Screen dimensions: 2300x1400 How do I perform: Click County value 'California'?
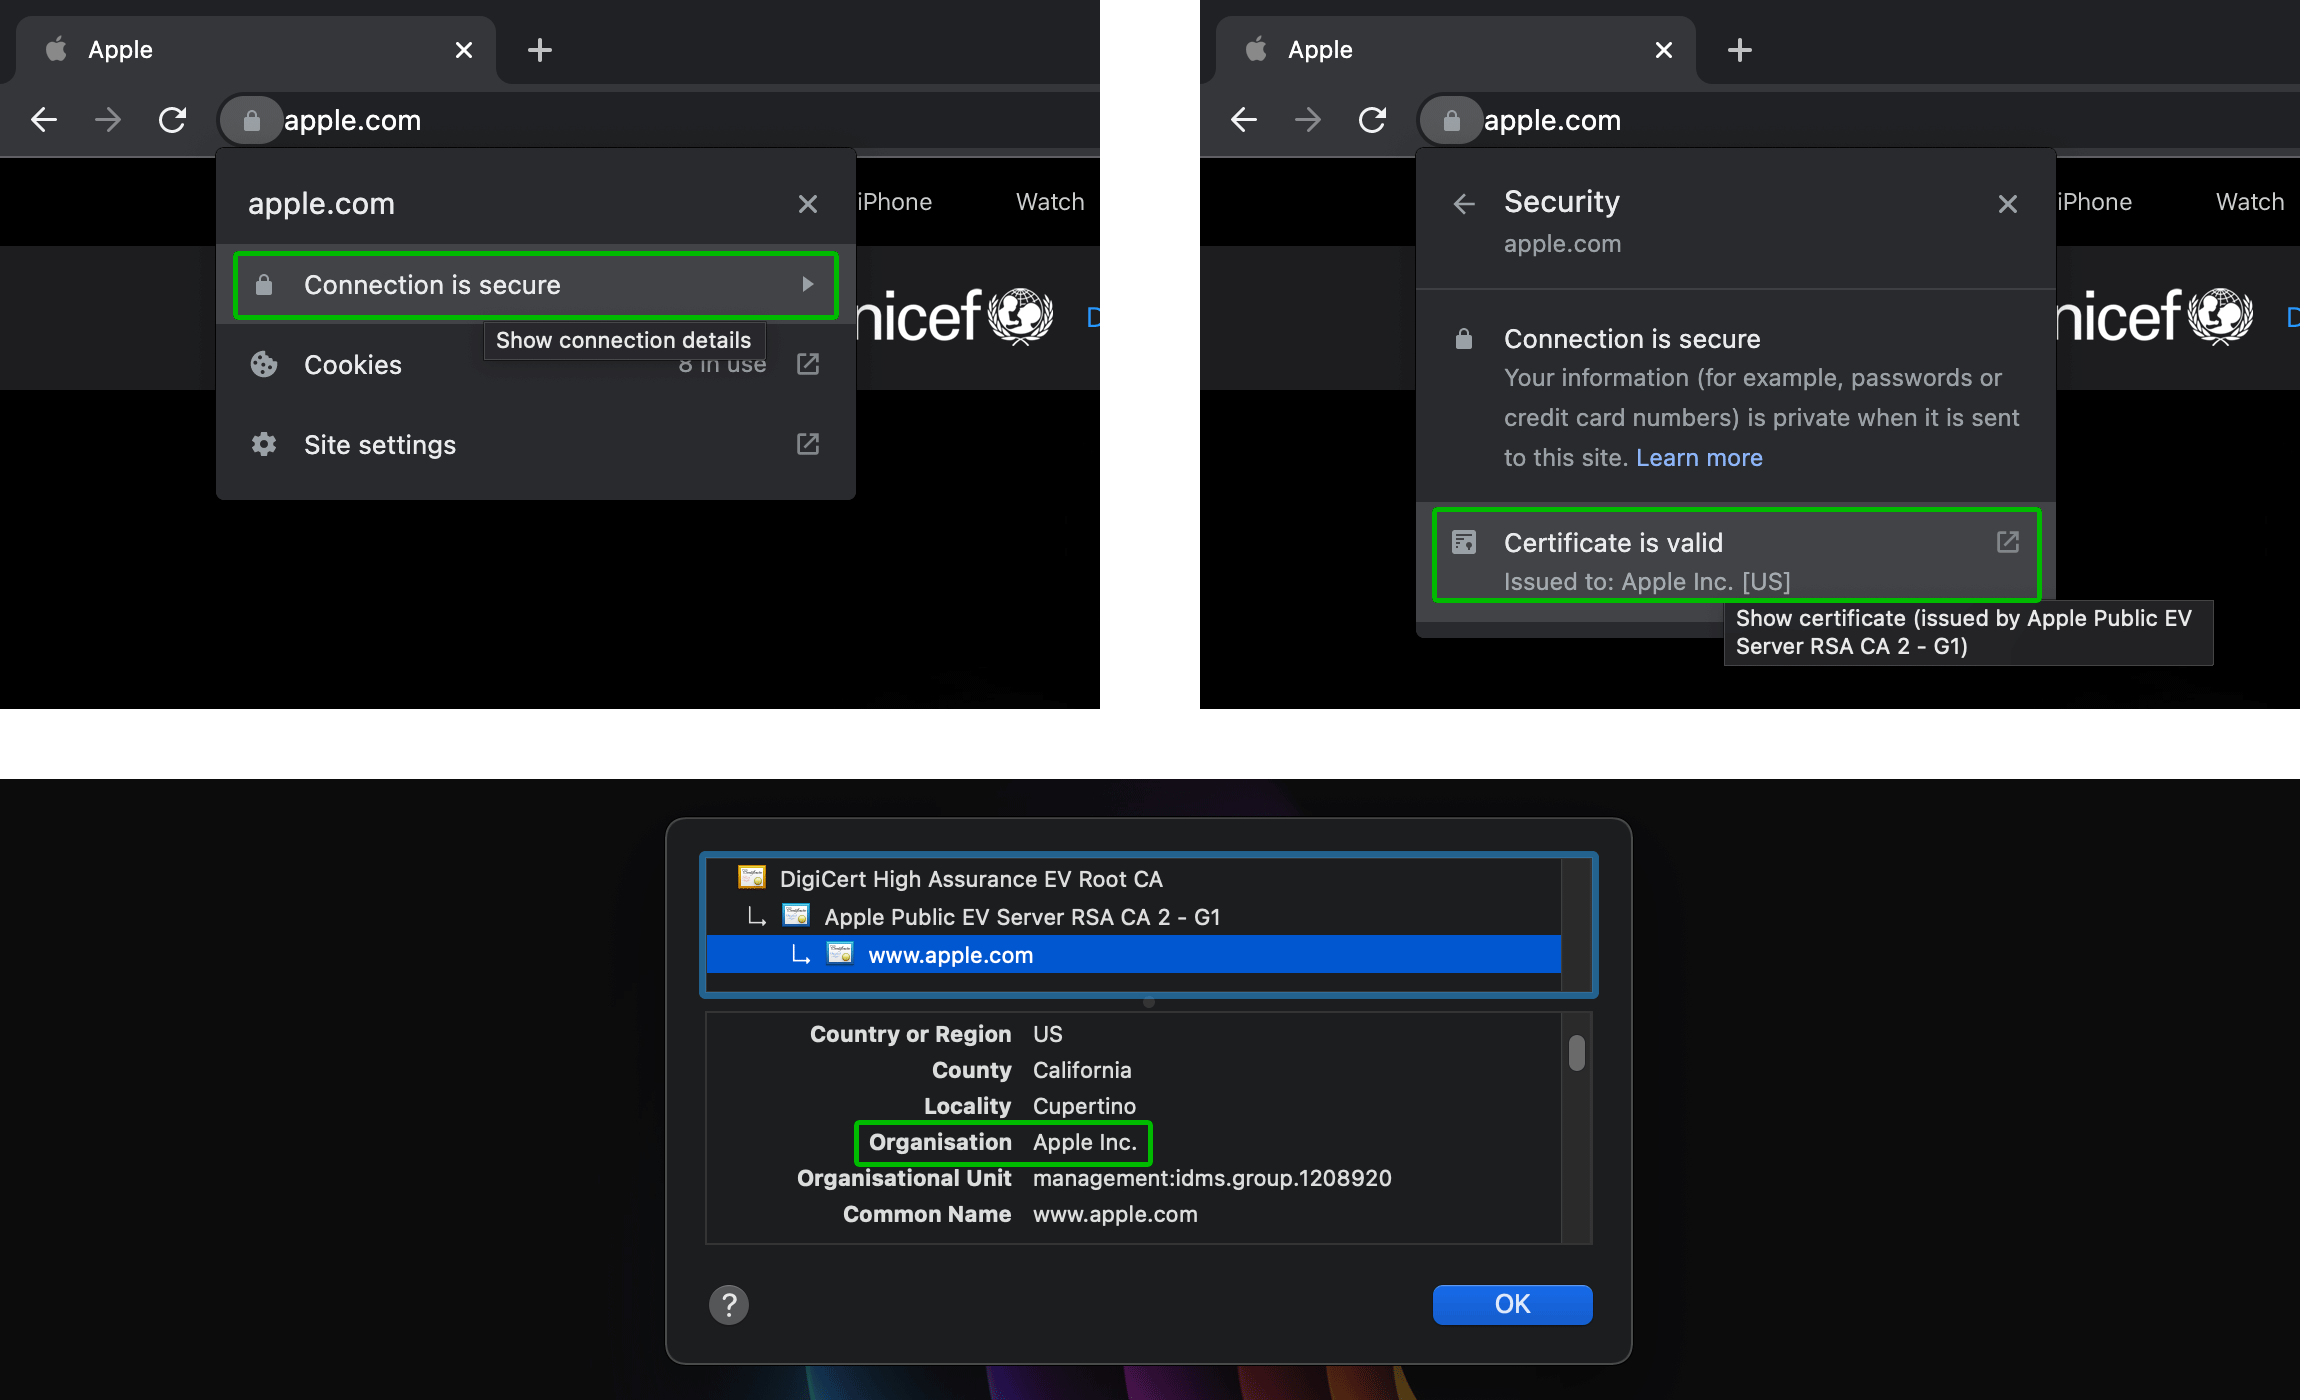[x=1082, y=1070]
